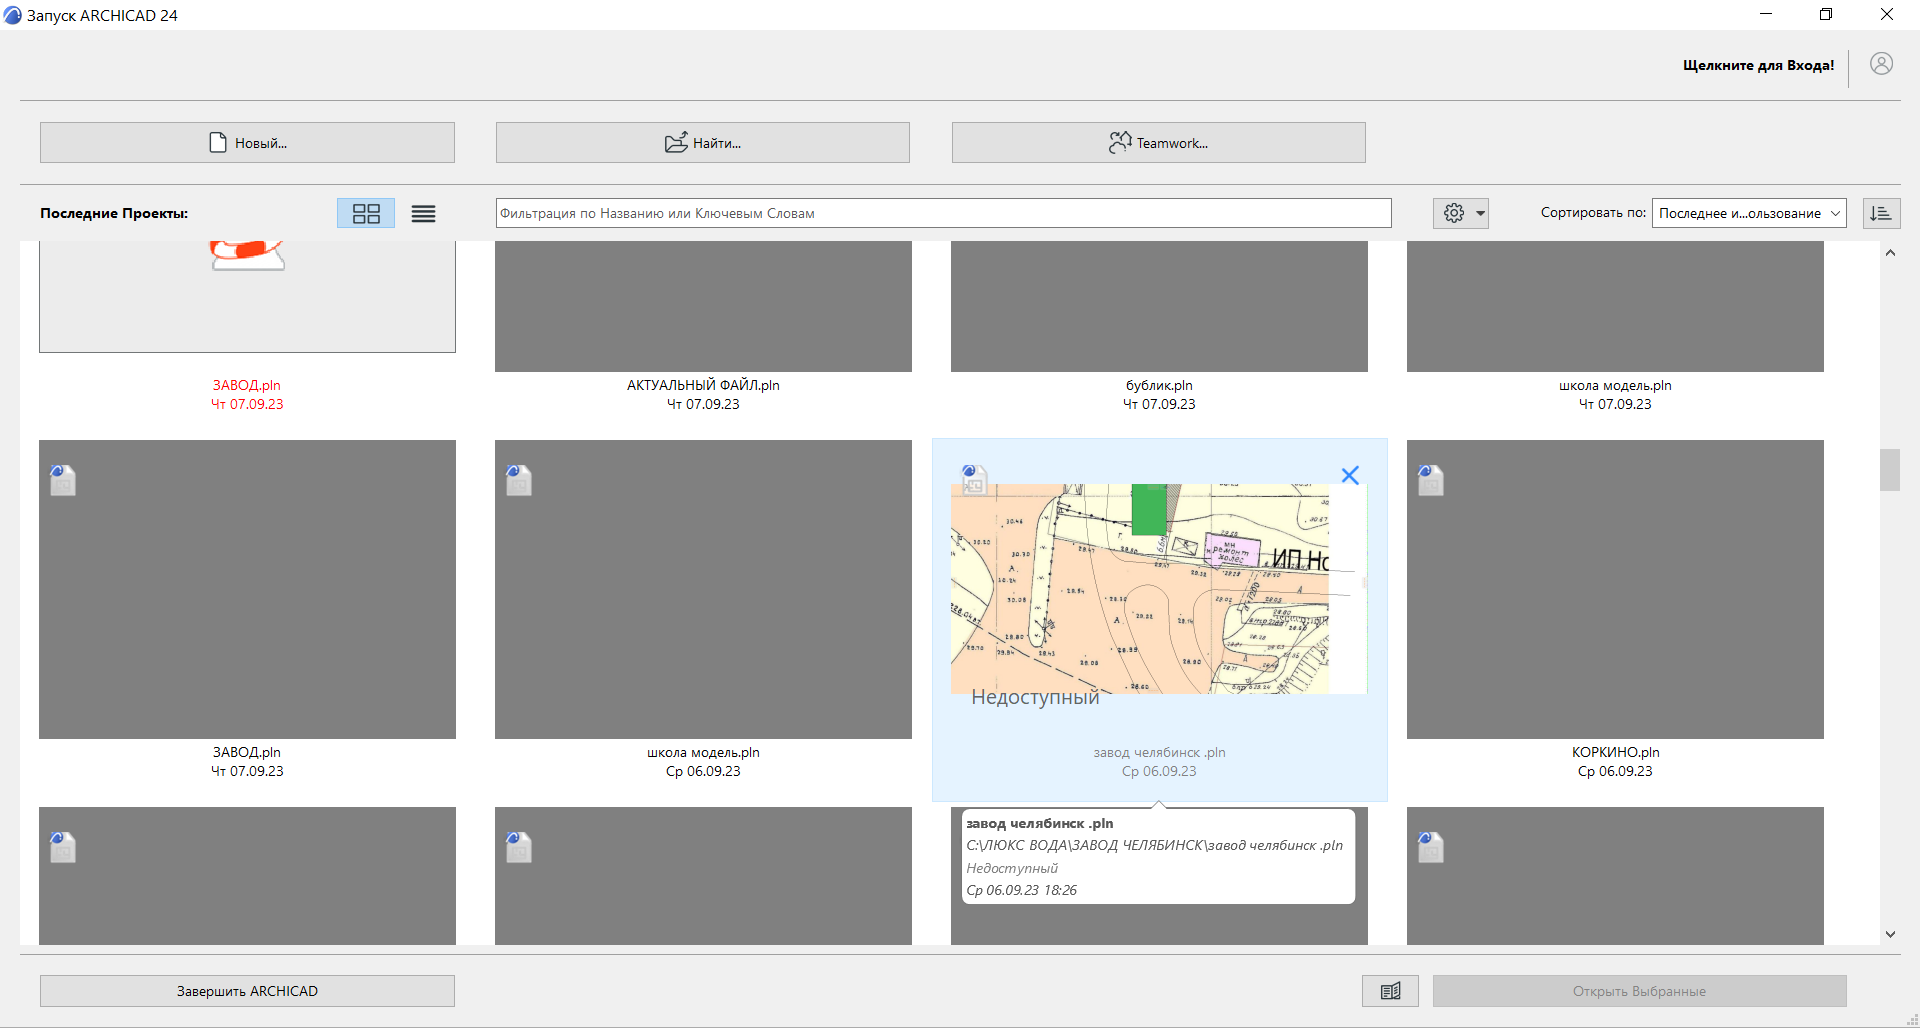Switch to thumbnail grid view
Viewport: 1920px width, 1028px height.
click(x=366, y=213)
